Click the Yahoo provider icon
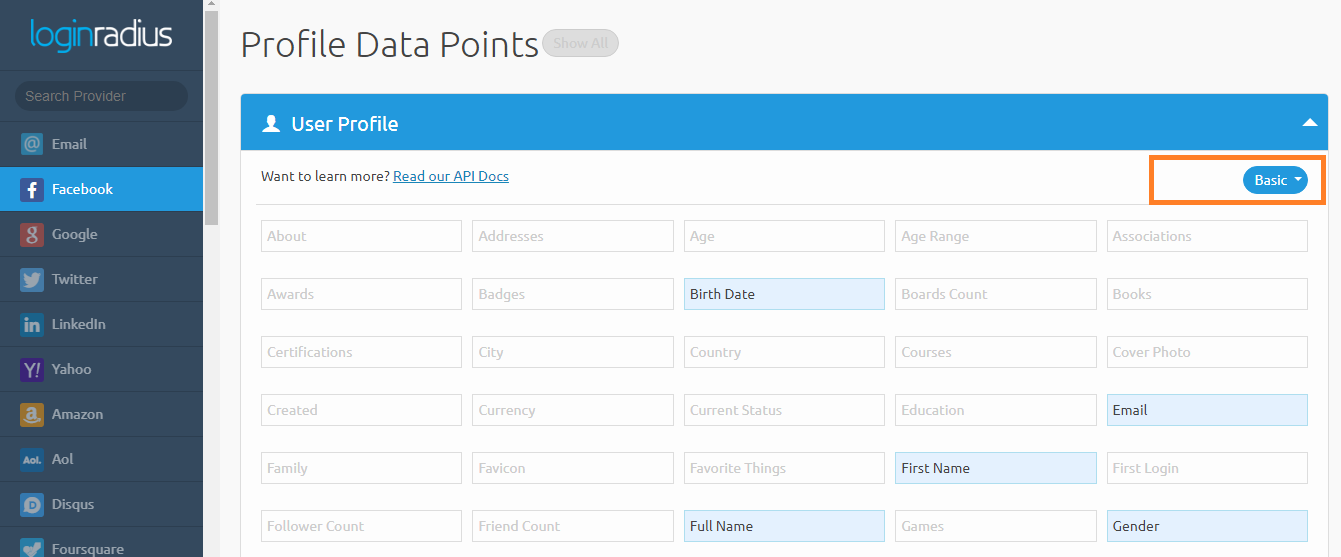This screenshot has height=557, width=1341. pos(32,369)
